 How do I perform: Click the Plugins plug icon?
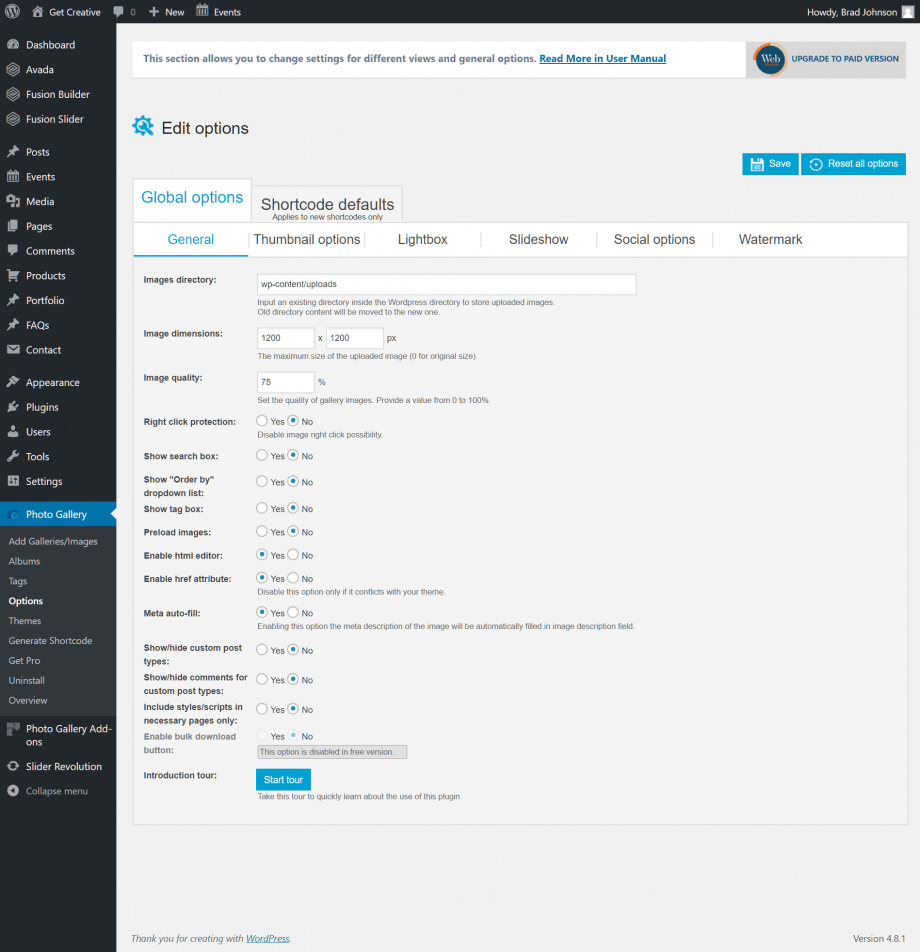(13, 407)
